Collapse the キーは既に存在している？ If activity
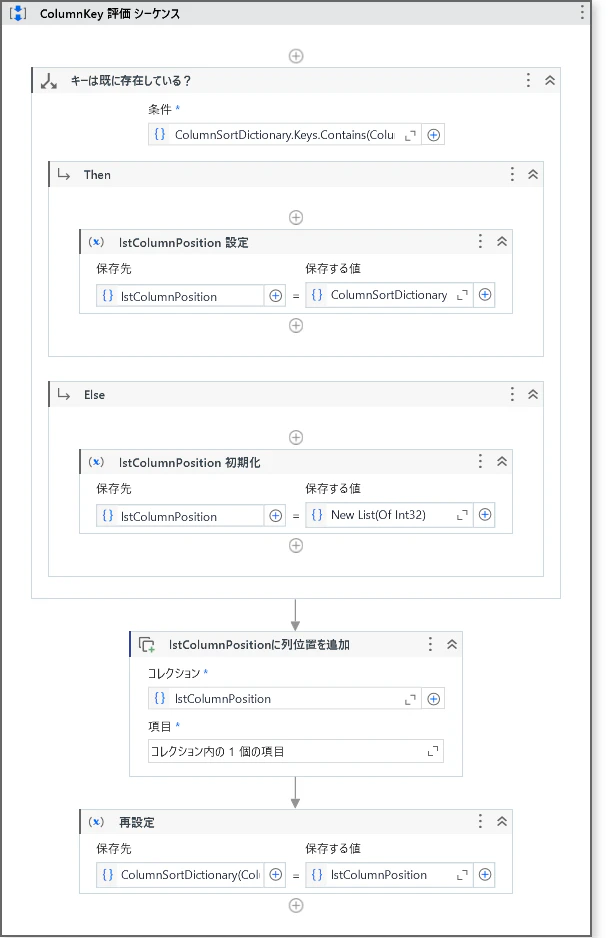The width and height of the screenshot is (614, 938). click(549, 80)
